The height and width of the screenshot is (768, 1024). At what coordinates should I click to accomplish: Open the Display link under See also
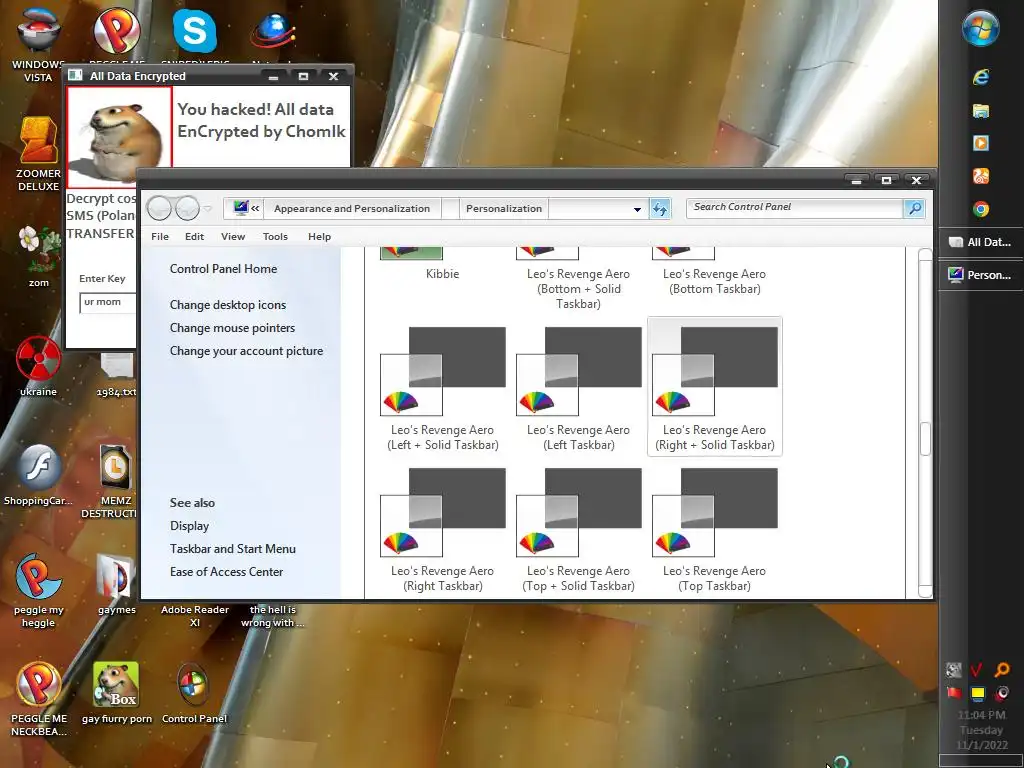click(x=189, y=526)
